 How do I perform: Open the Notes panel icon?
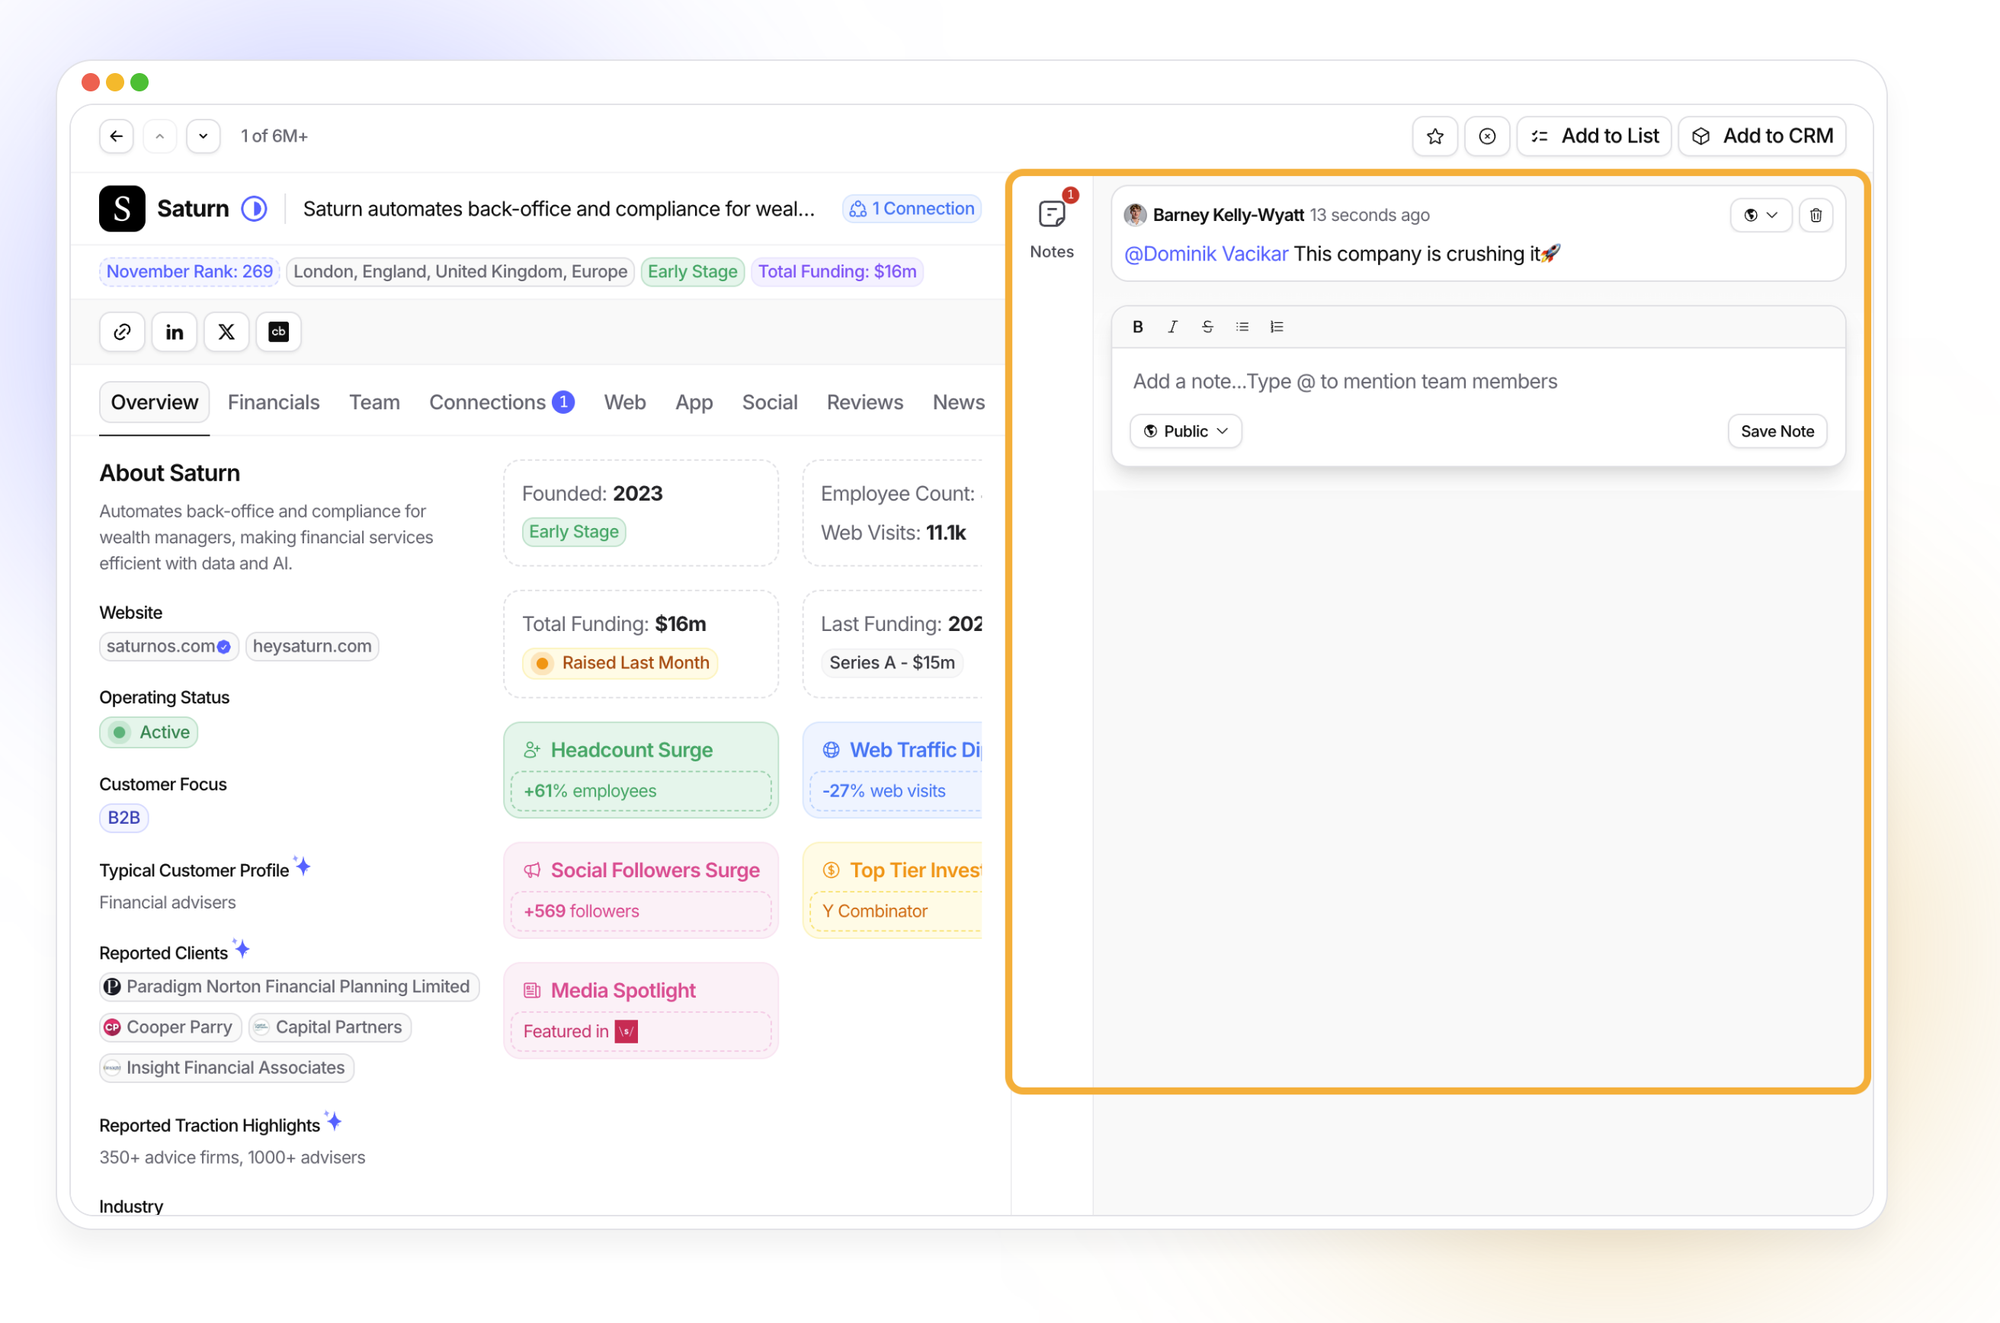(x=1052, y=214)
